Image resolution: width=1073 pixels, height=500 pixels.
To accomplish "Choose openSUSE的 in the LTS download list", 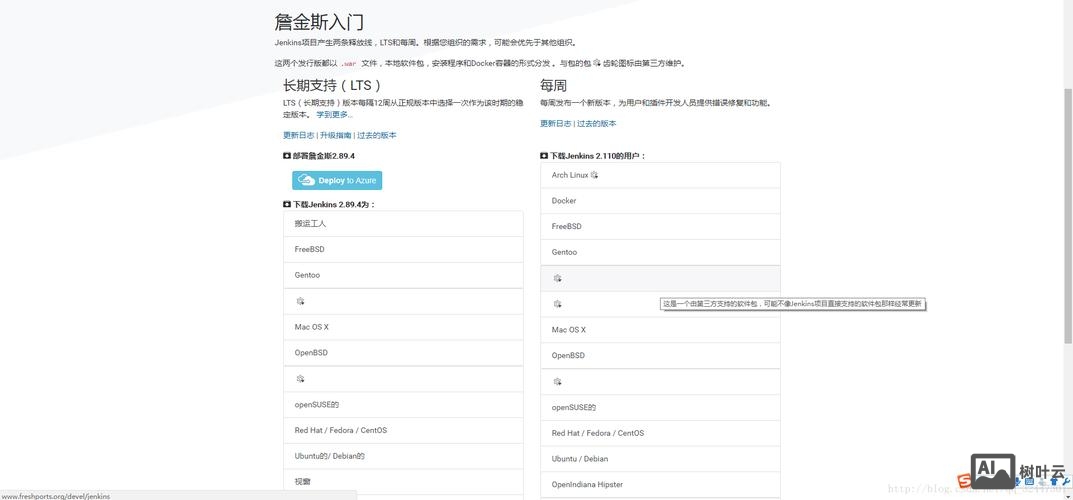I will (x=403, y=404).
